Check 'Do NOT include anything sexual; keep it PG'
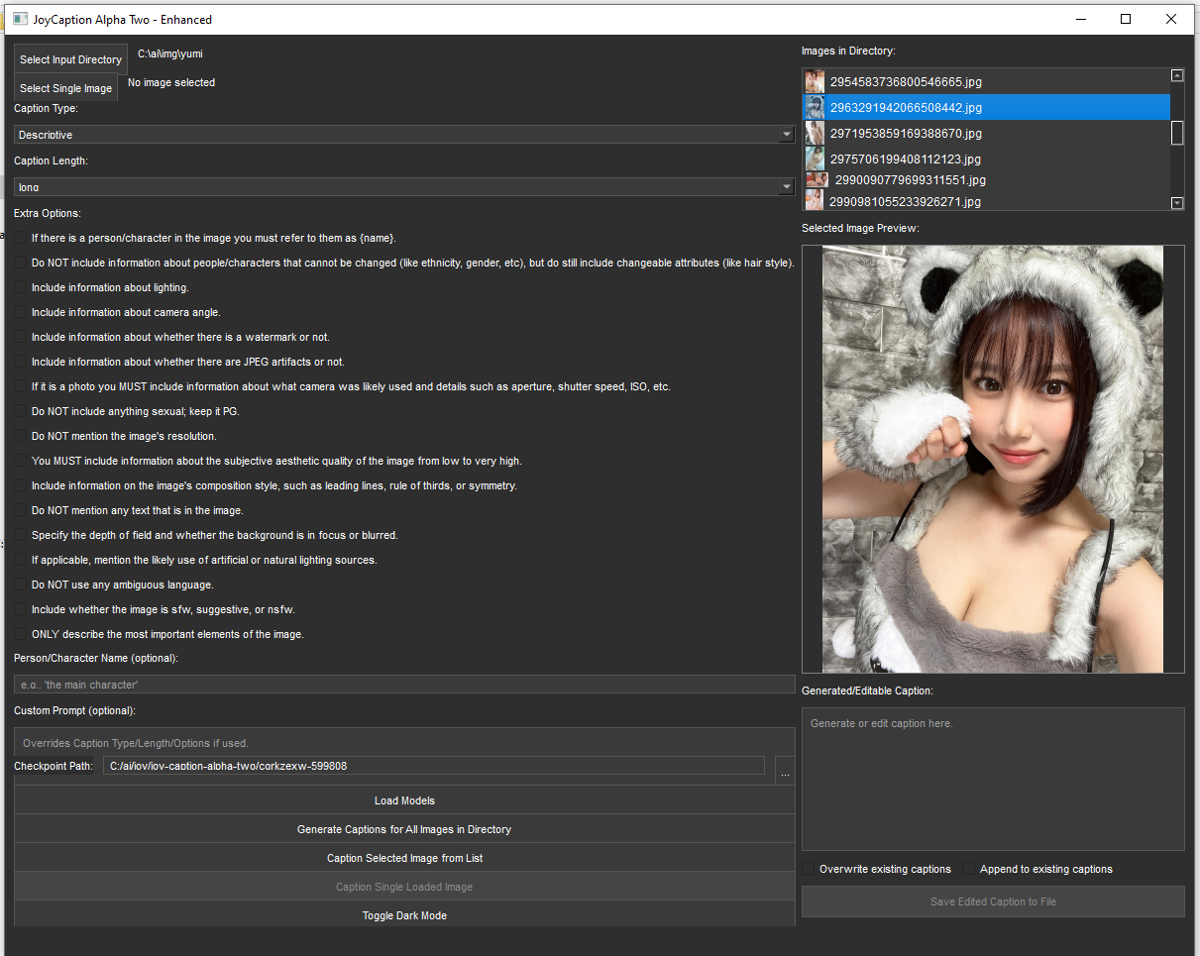 point(19,411)
